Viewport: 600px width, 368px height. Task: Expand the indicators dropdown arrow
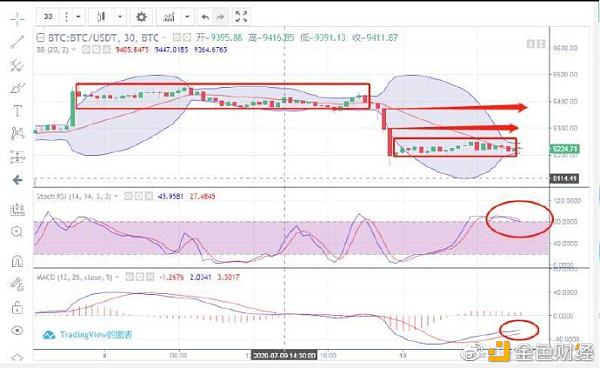click(187, 17)
